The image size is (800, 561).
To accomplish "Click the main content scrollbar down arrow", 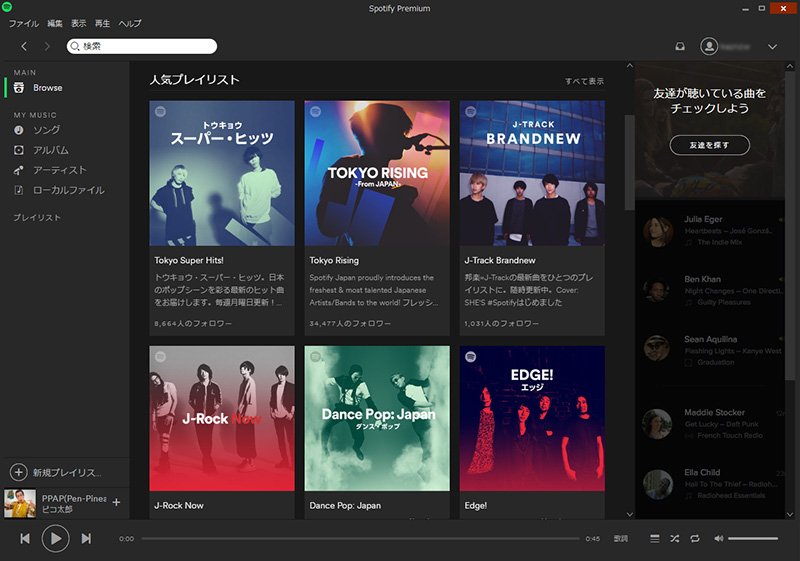I will (630, 514).
